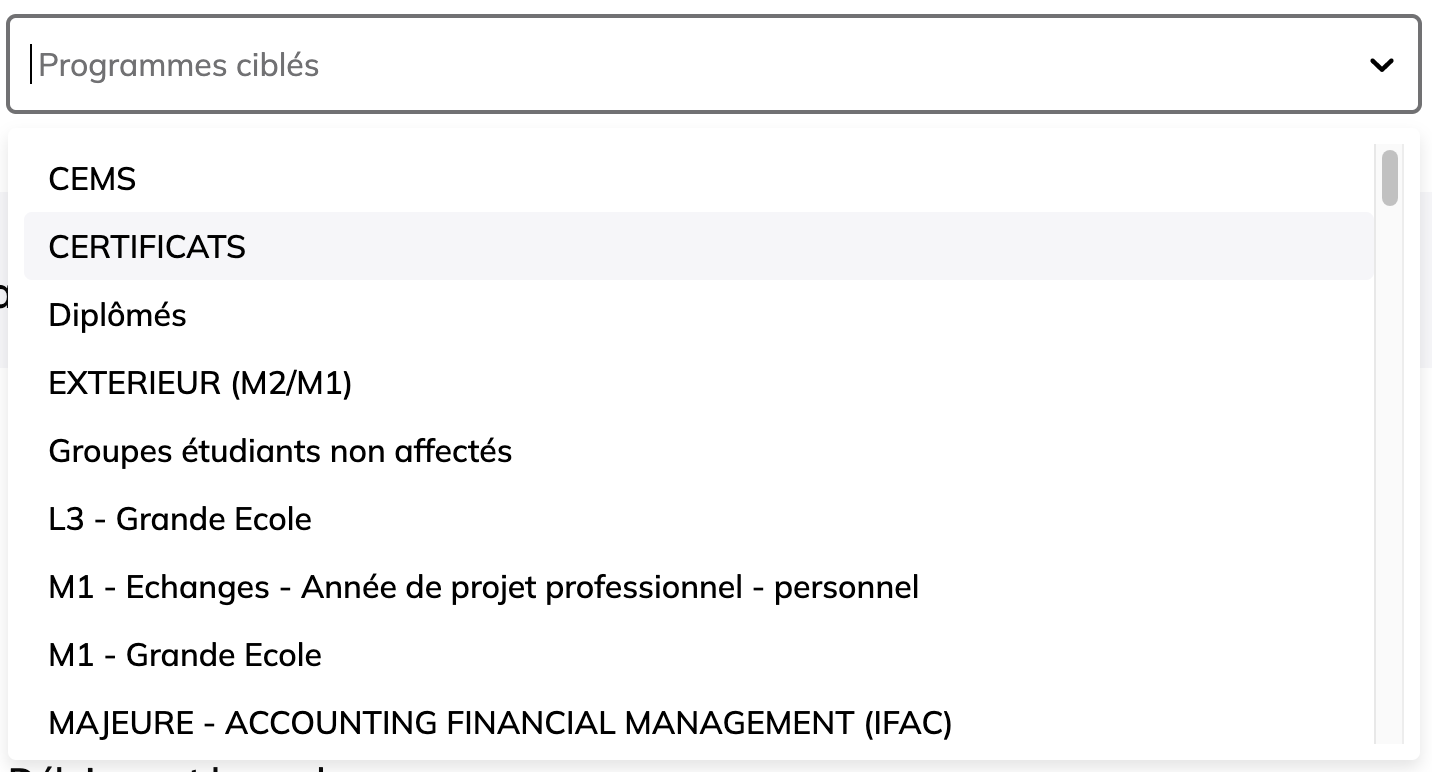
Task: Pick the Diplômés program option
Action: click(x=699, y=315)
